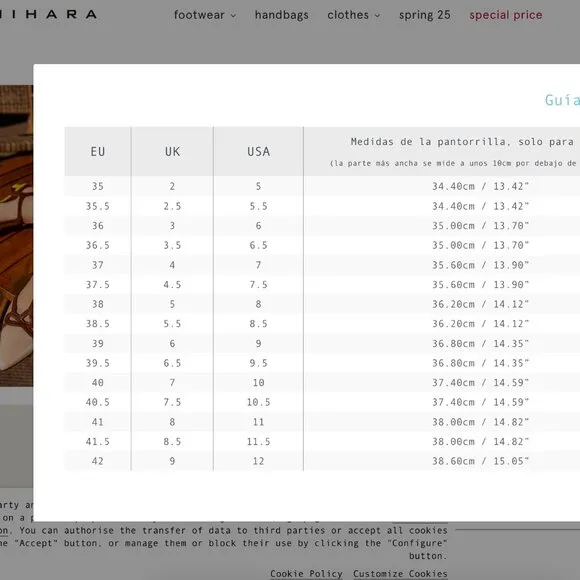This screenshot has height=580, width=580.
Task: Click the UK column header
Action: [172, 151]
